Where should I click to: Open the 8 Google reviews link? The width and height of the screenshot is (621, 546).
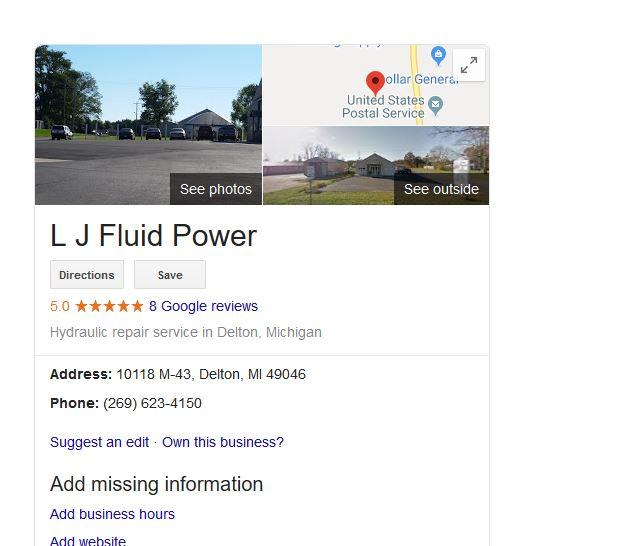(x=203, y=306)
